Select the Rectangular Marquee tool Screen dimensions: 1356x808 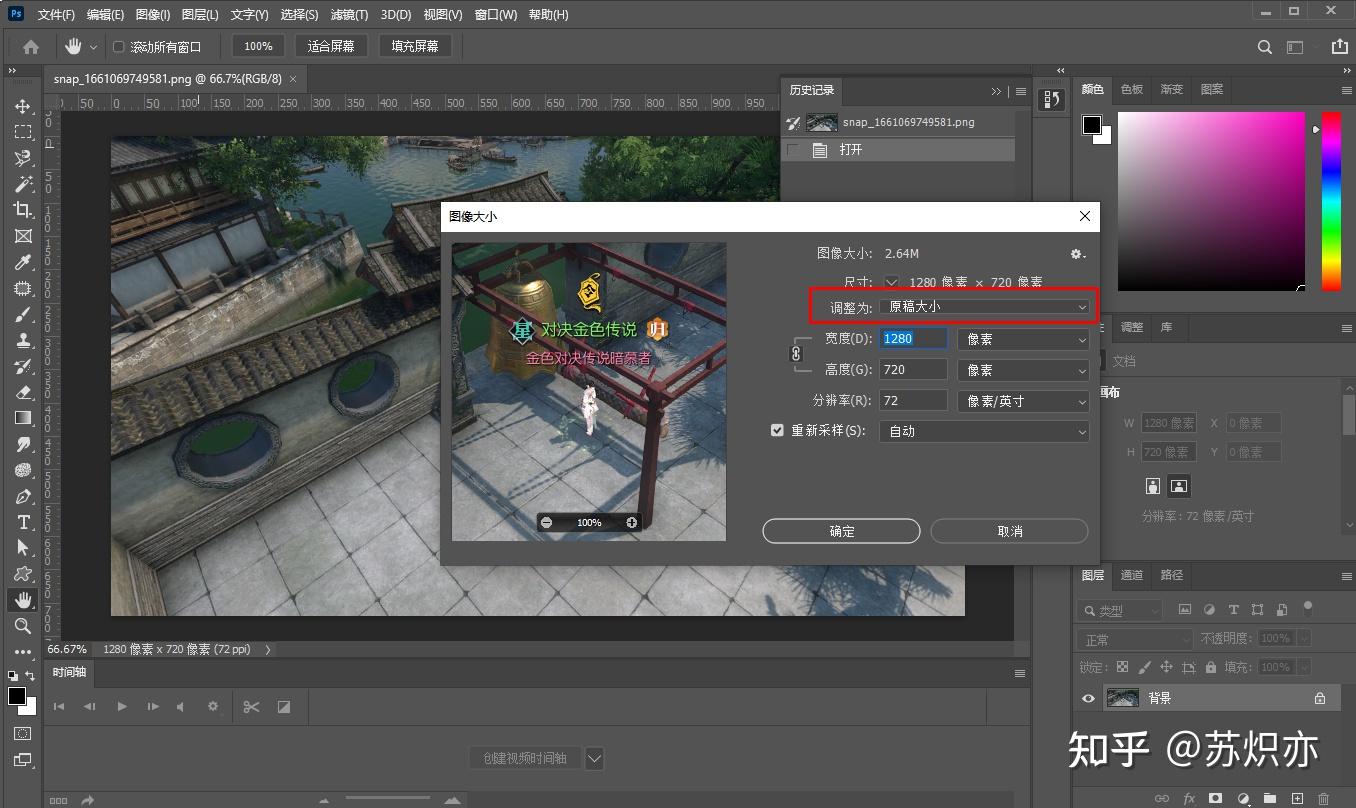[22, 132]
